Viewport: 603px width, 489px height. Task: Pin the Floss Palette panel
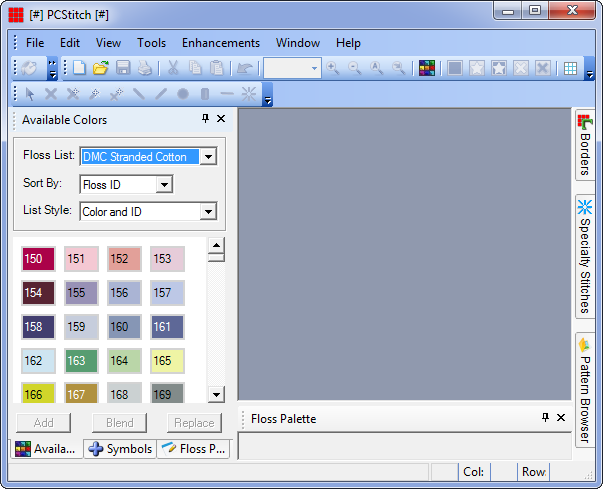coord(545,417)
